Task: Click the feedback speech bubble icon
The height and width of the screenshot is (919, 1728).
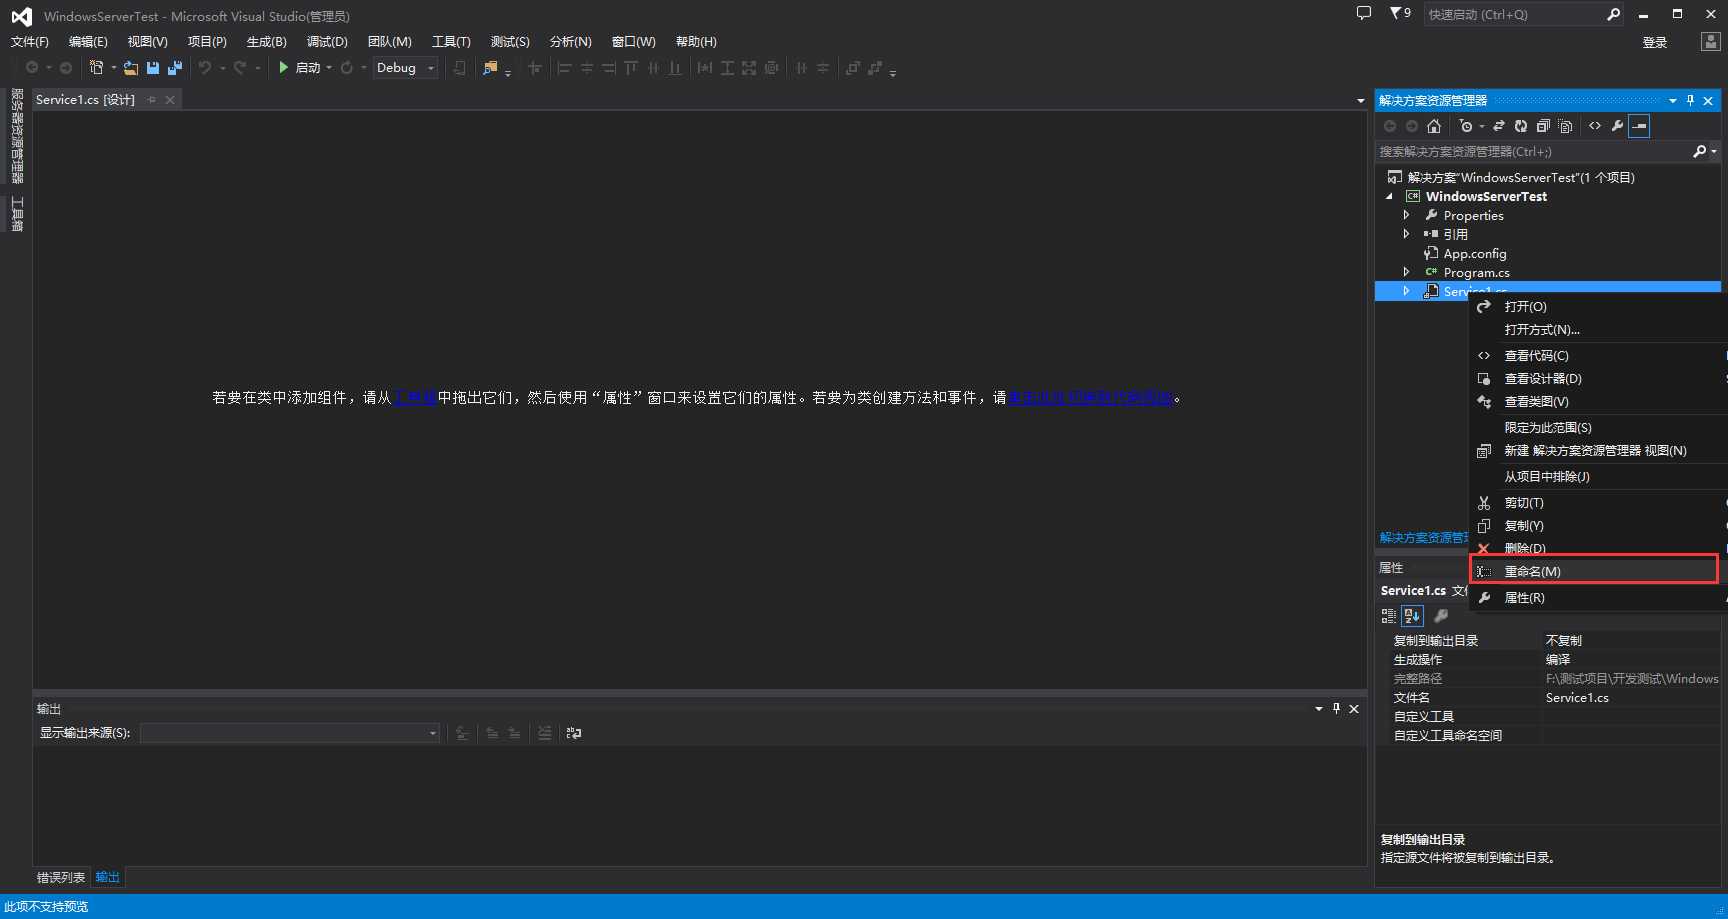Action: 1364,14
